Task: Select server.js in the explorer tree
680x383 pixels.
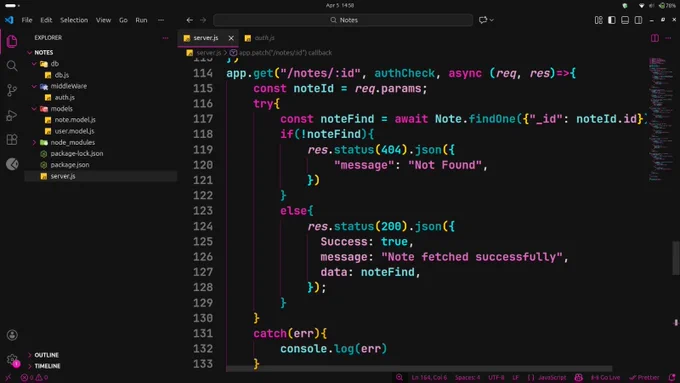Action: point(62,176)
